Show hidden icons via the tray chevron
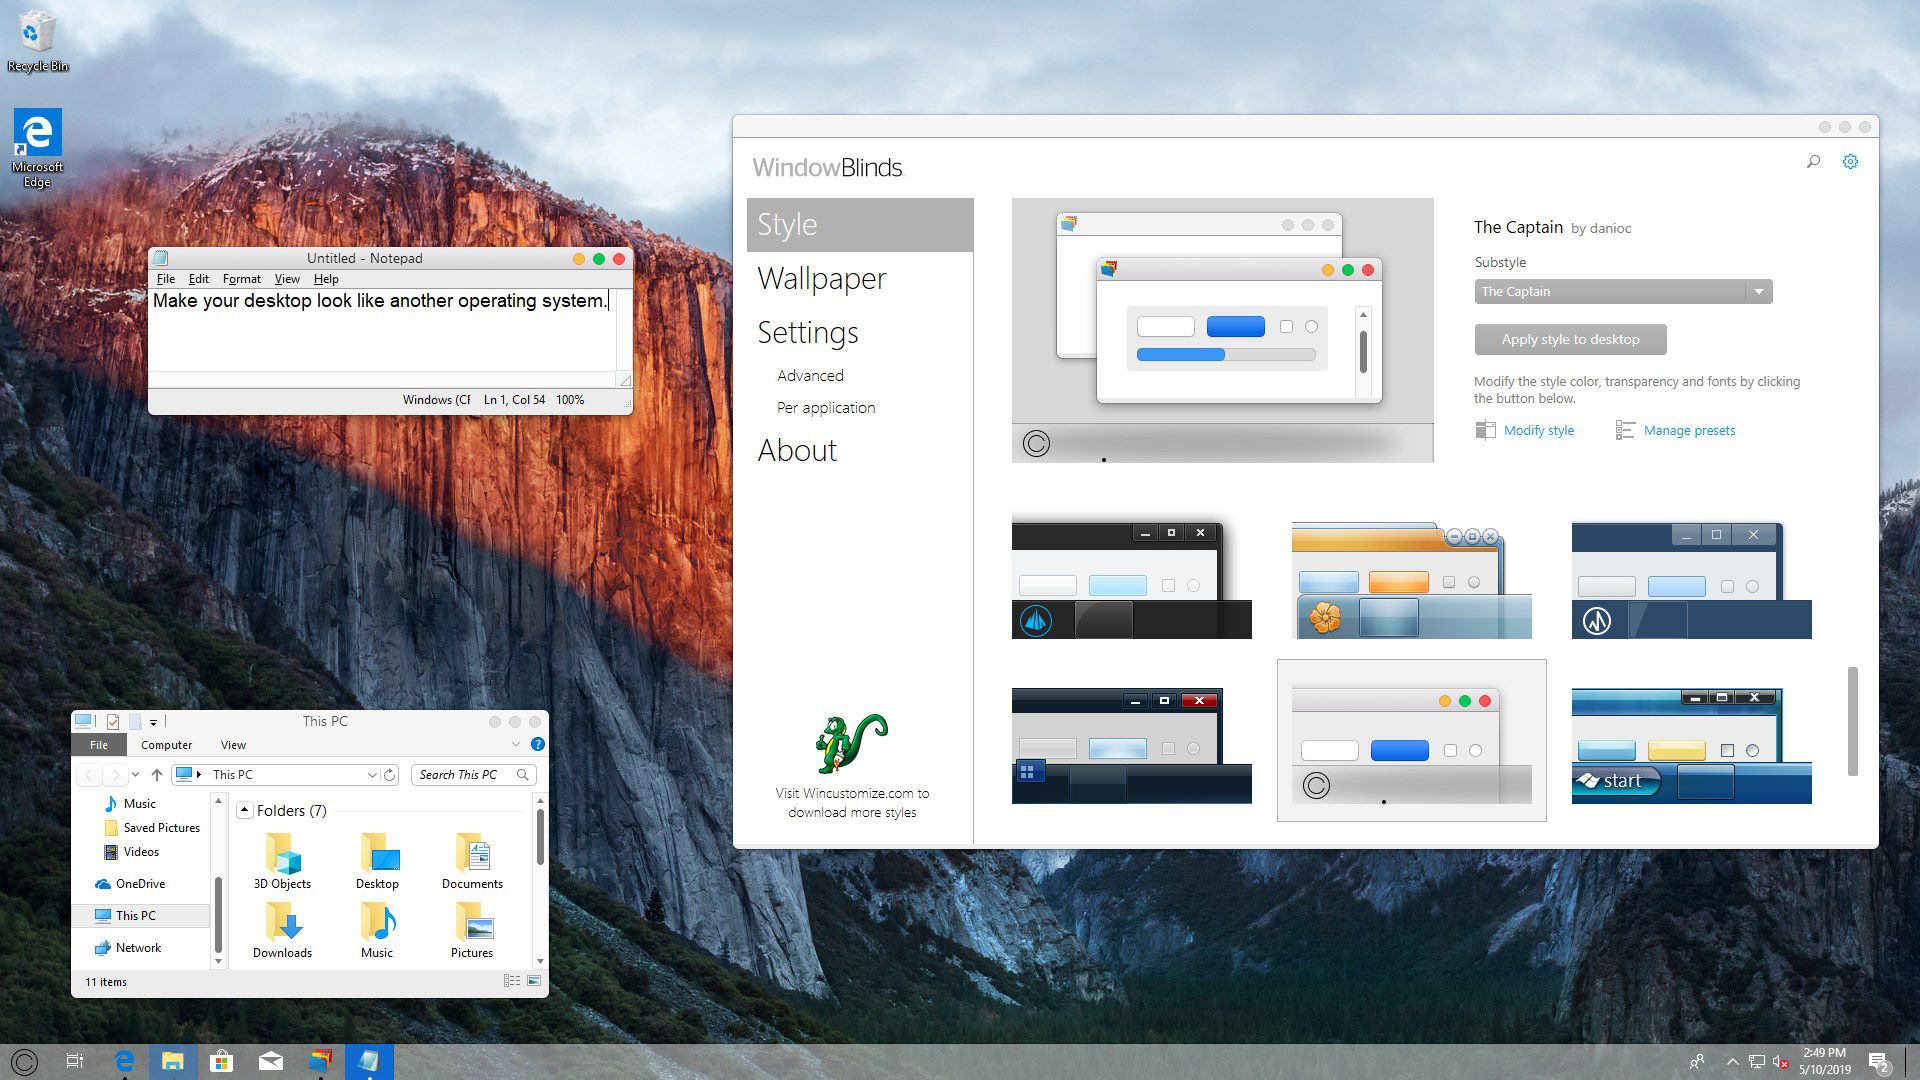 [1732, 1062]
